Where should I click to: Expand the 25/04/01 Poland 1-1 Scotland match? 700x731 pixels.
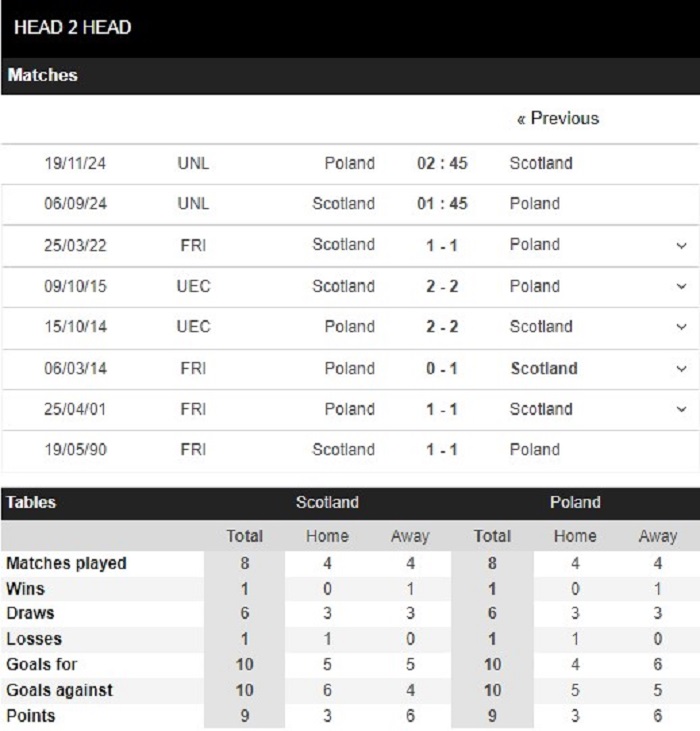pos(681,409)
